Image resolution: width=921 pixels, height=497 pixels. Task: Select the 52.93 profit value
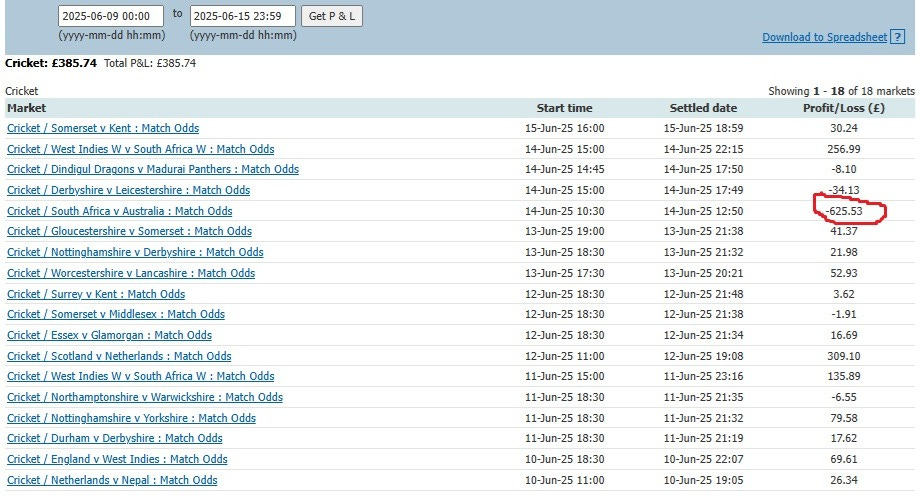(x=844, y=273)
